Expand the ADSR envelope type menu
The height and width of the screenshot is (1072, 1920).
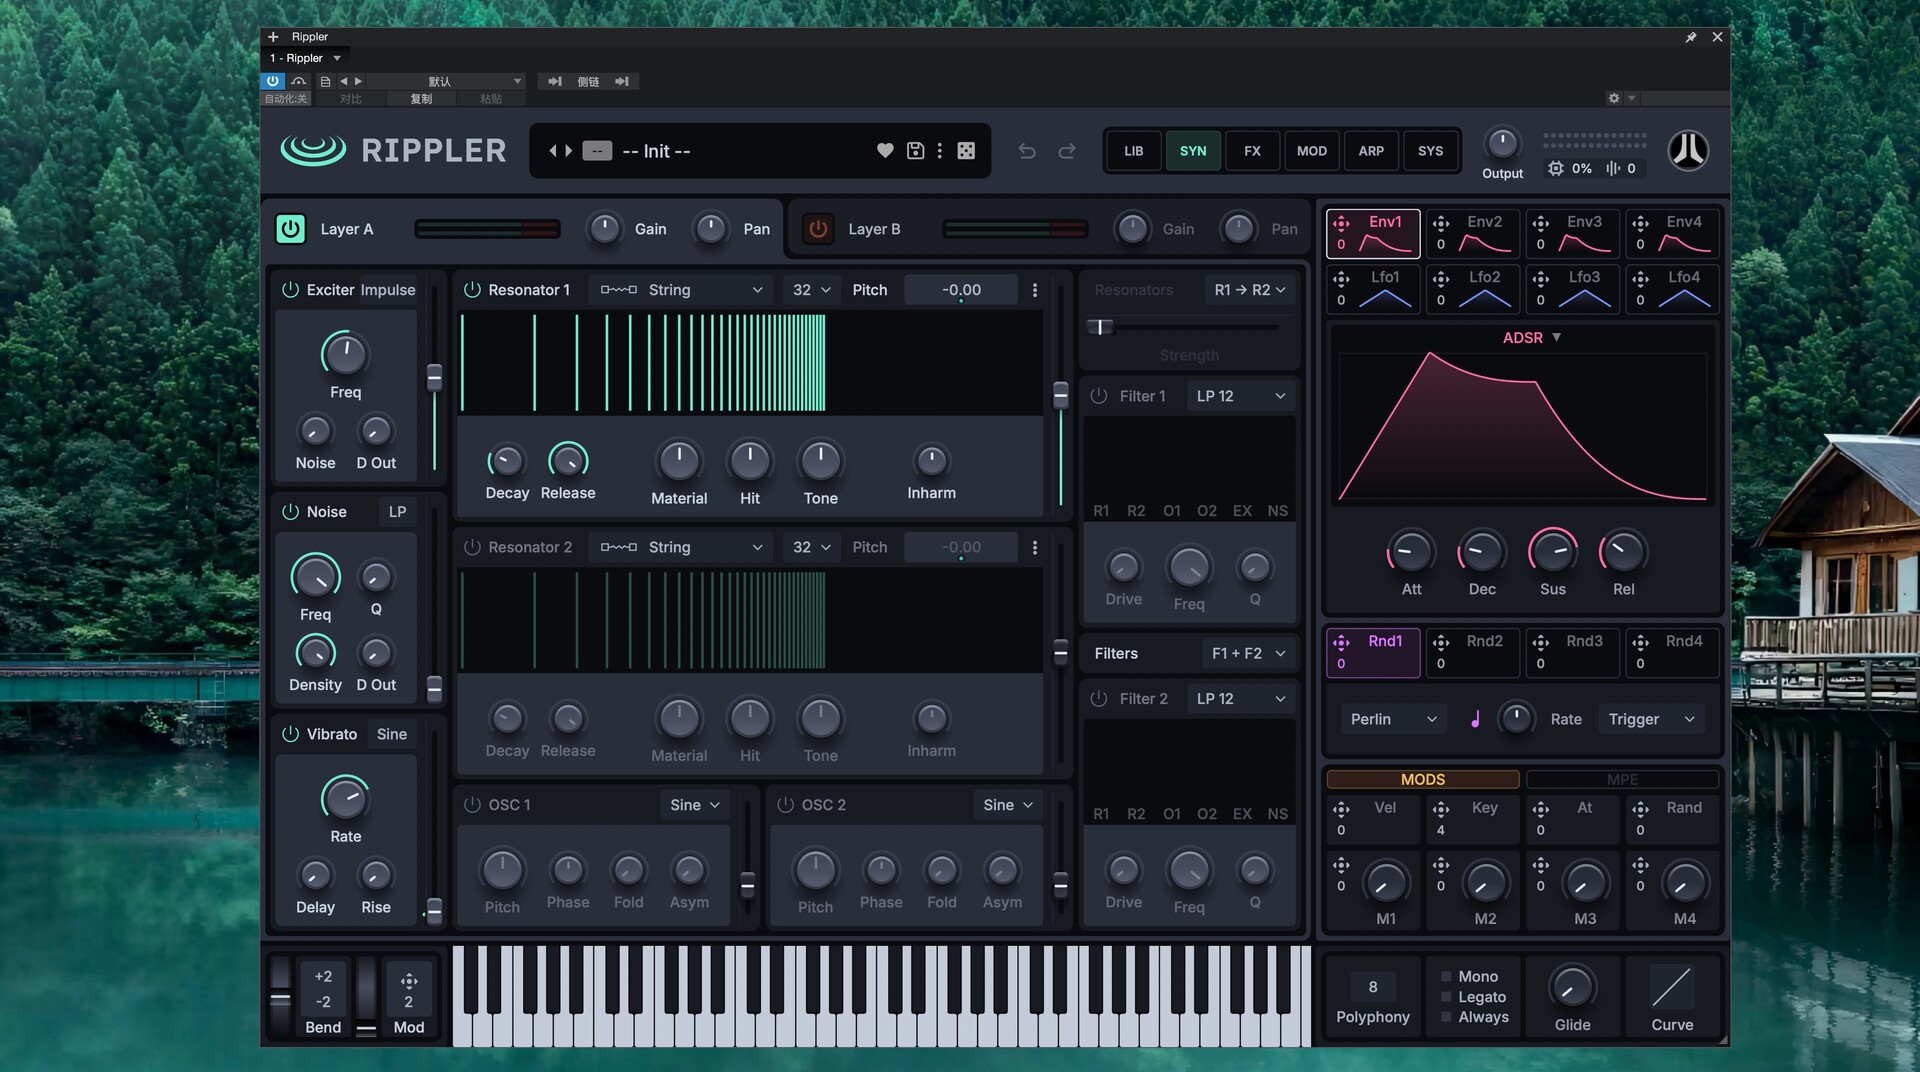1532,338
